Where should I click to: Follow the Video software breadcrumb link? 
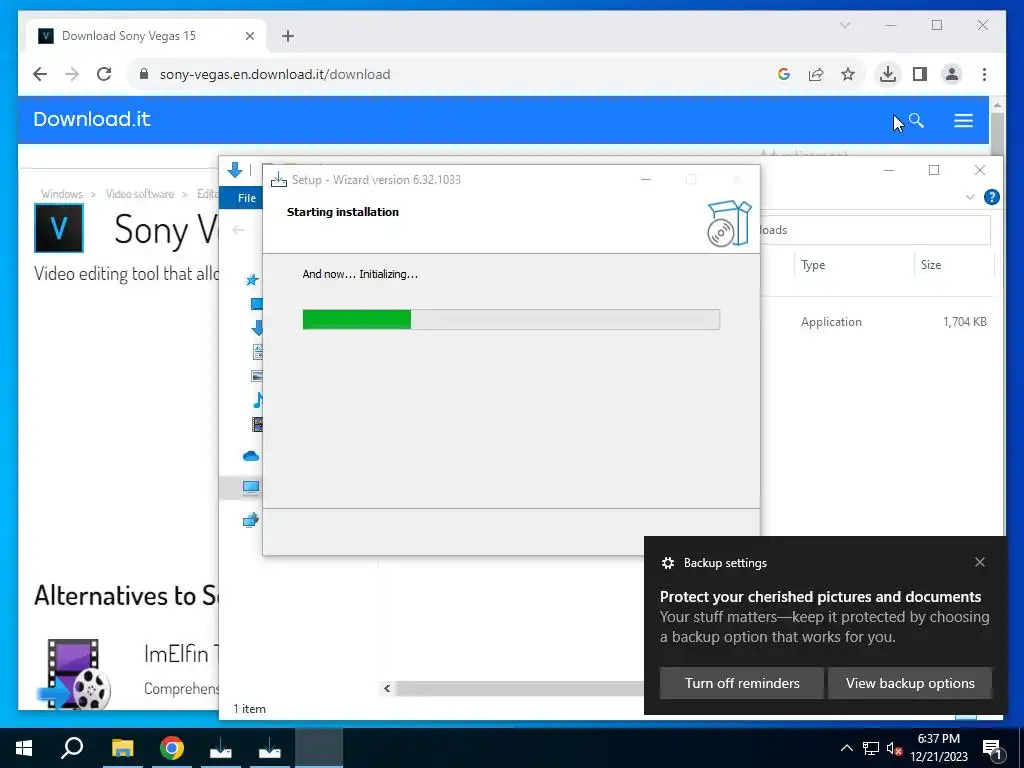[x=140, y=194]
